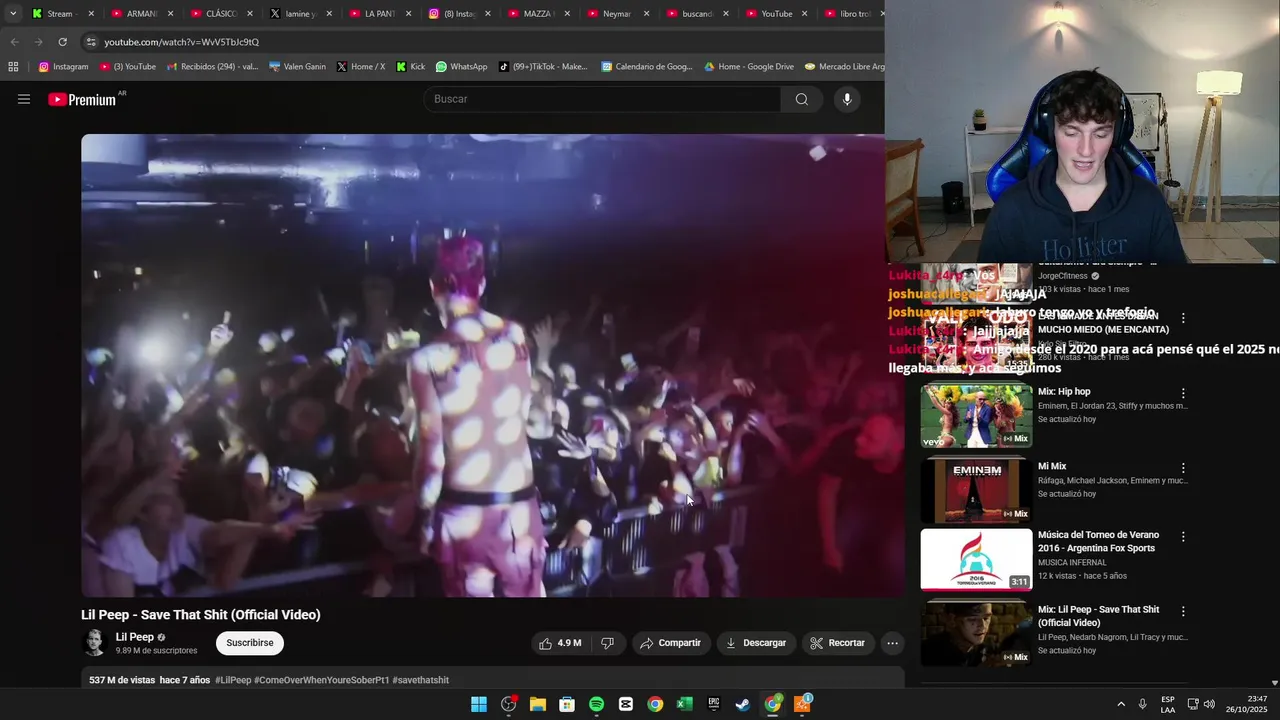
Task: Click the Compartir share button
Action: [x=670, y=643]
